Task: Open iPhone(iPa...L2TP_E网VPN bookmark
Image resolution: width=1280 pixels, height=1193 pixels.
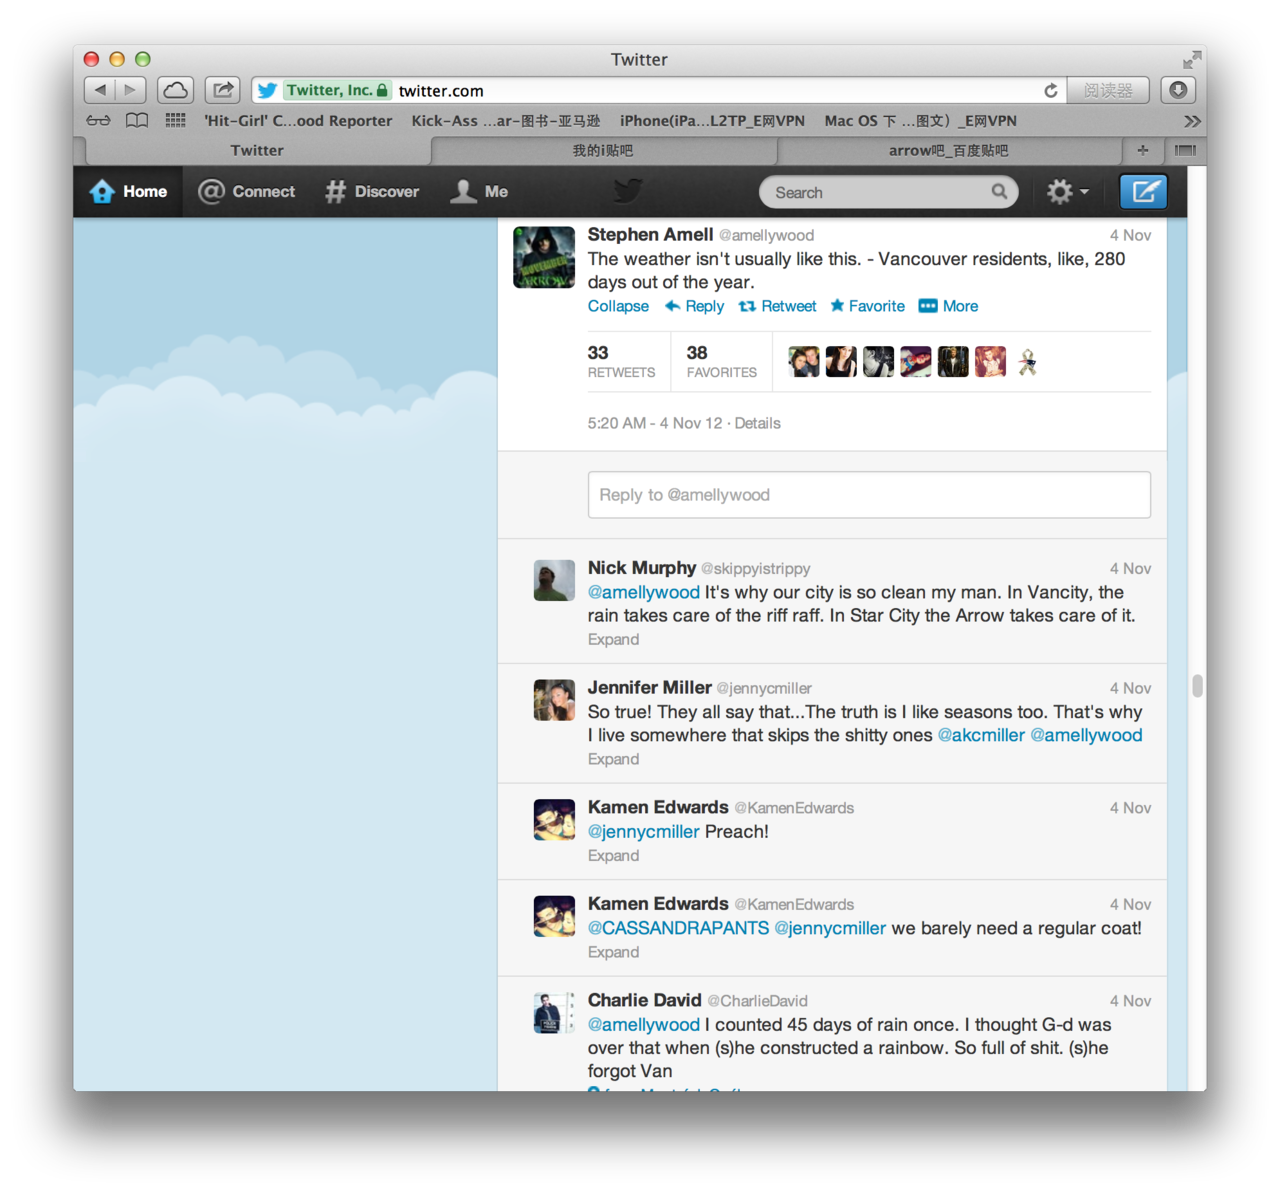Action: tap(712, 121)
